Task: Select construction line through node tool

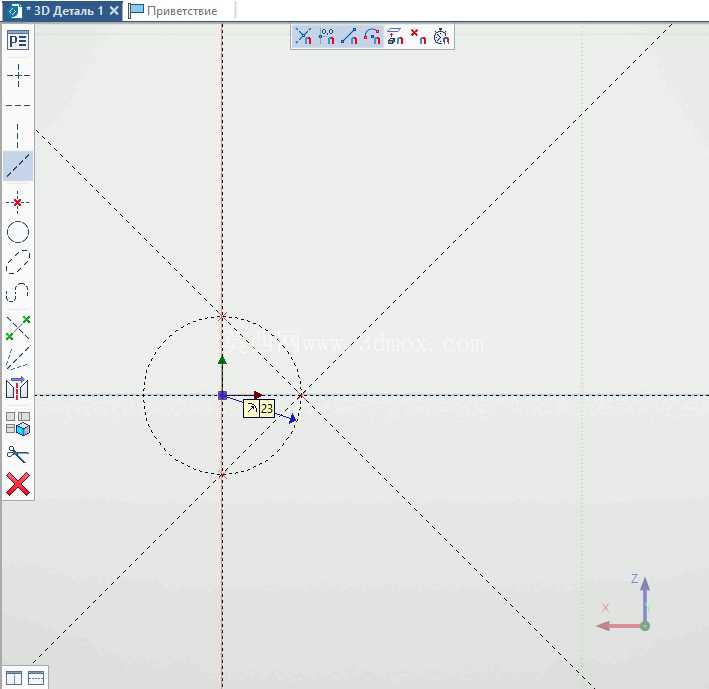Action: [18, 202]
